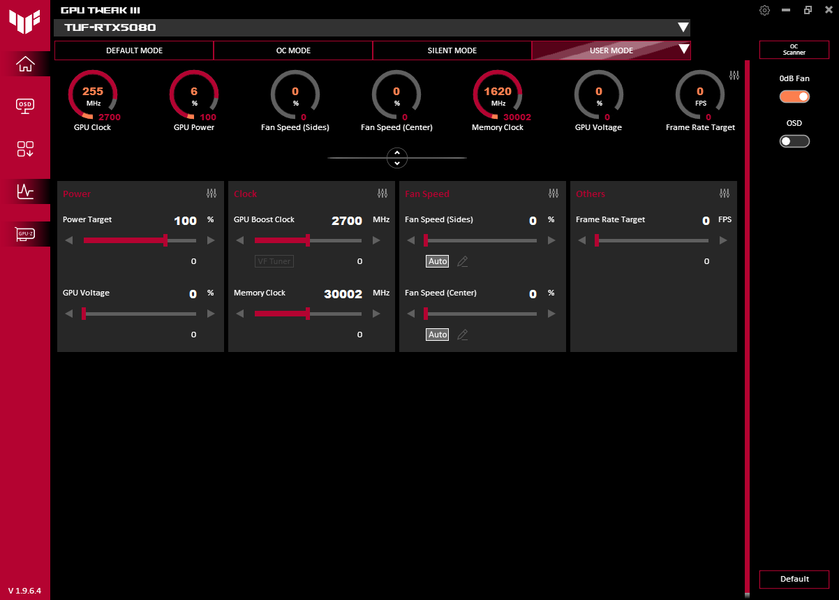Increase Power Target with right arrow
Viewport: 839px width, 600px height.
click(211, 240)
